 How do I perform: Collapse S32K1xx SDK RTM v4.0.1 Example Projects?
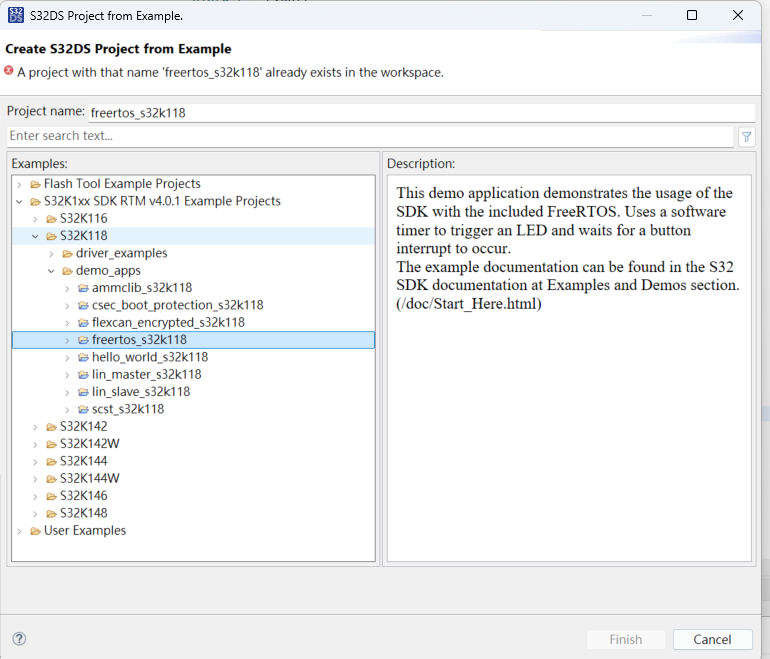(19, 201)
